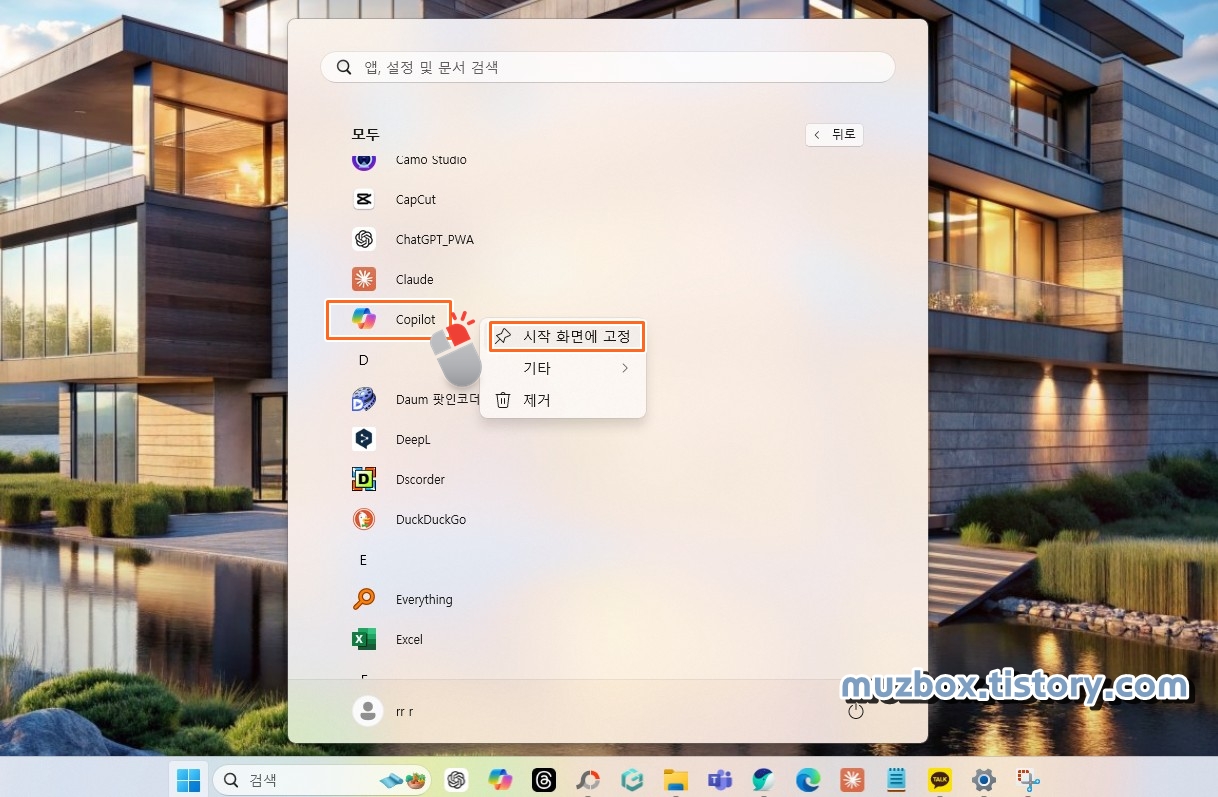The image size is (1218, 797).
Task: Open CapCut video editor
Action: tap(414, 199)
